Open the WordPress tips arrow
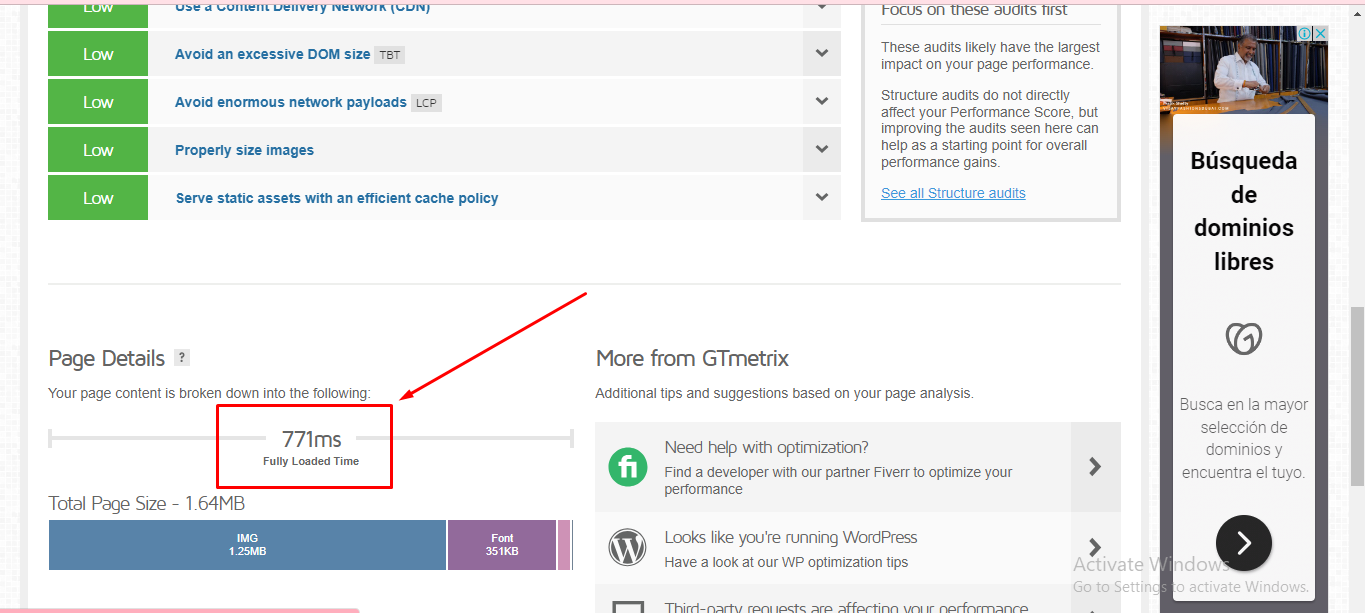 point(1095,547)
